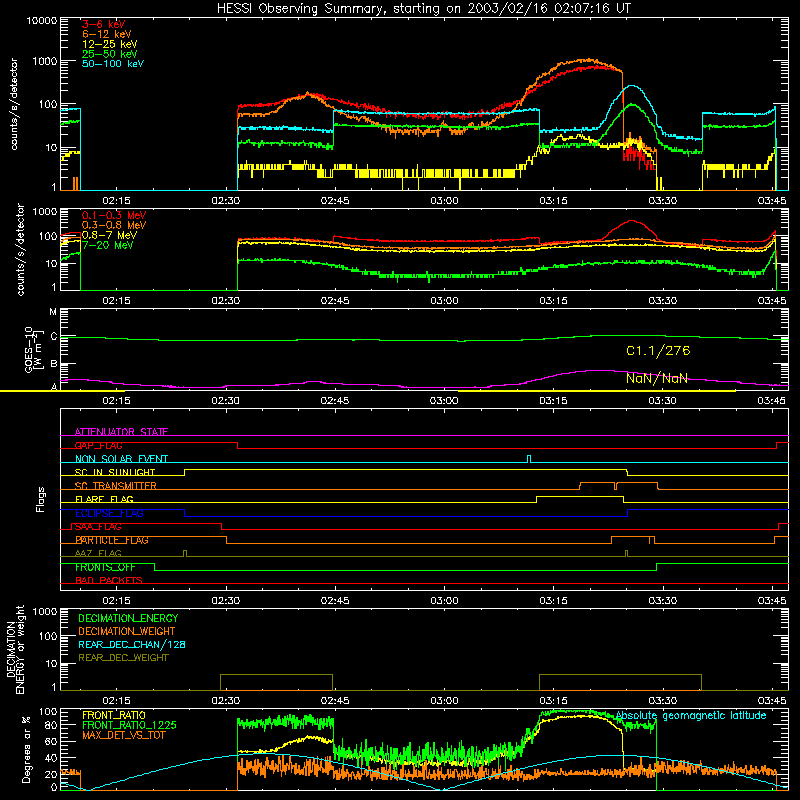
Task: Select the 12-25 keV legend label
Action: point(110,44)
